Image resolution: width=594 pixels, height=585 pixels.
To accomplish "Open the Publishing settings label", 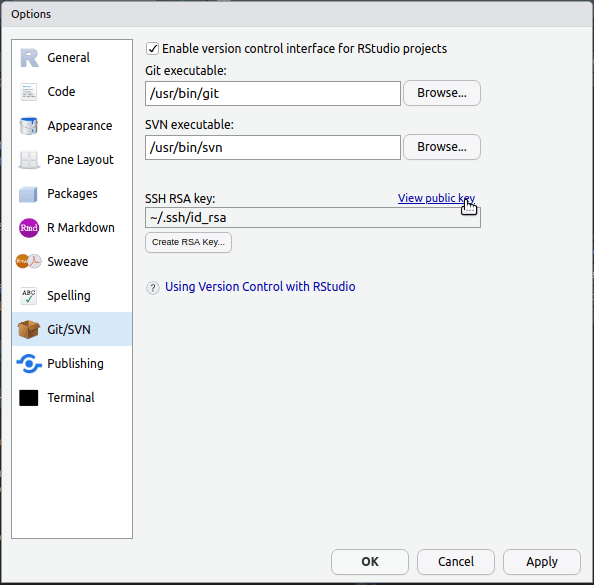I will pyautogui.click(x=75, y=363).
